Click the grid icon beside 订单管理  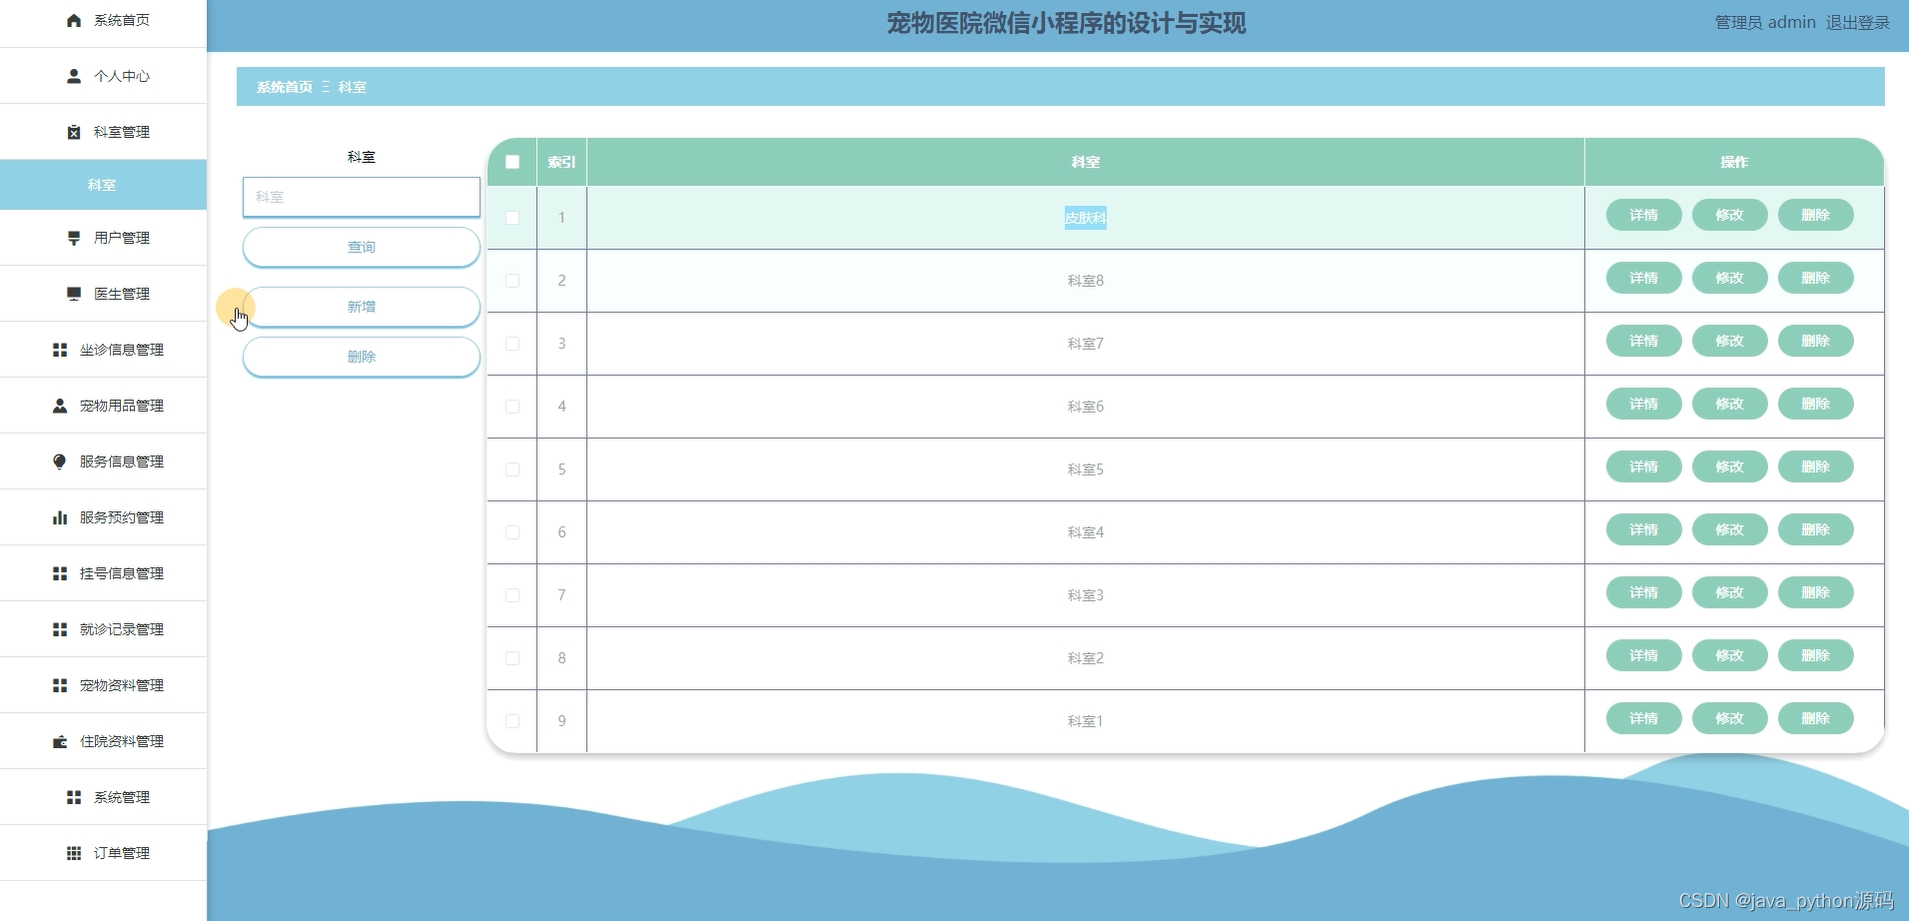(74, 854)
